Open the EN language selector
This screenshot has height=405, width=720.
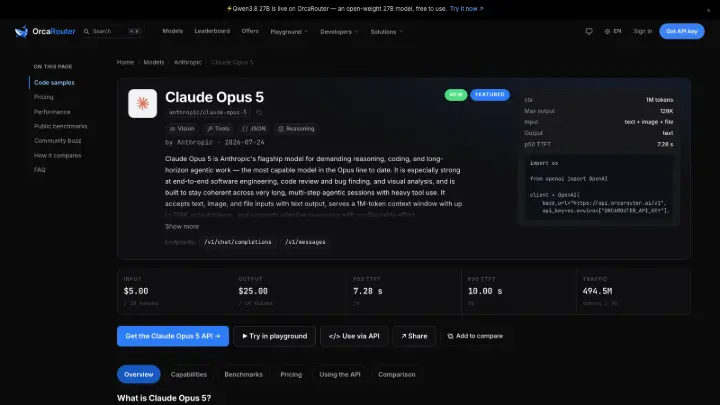coord(613,31)
